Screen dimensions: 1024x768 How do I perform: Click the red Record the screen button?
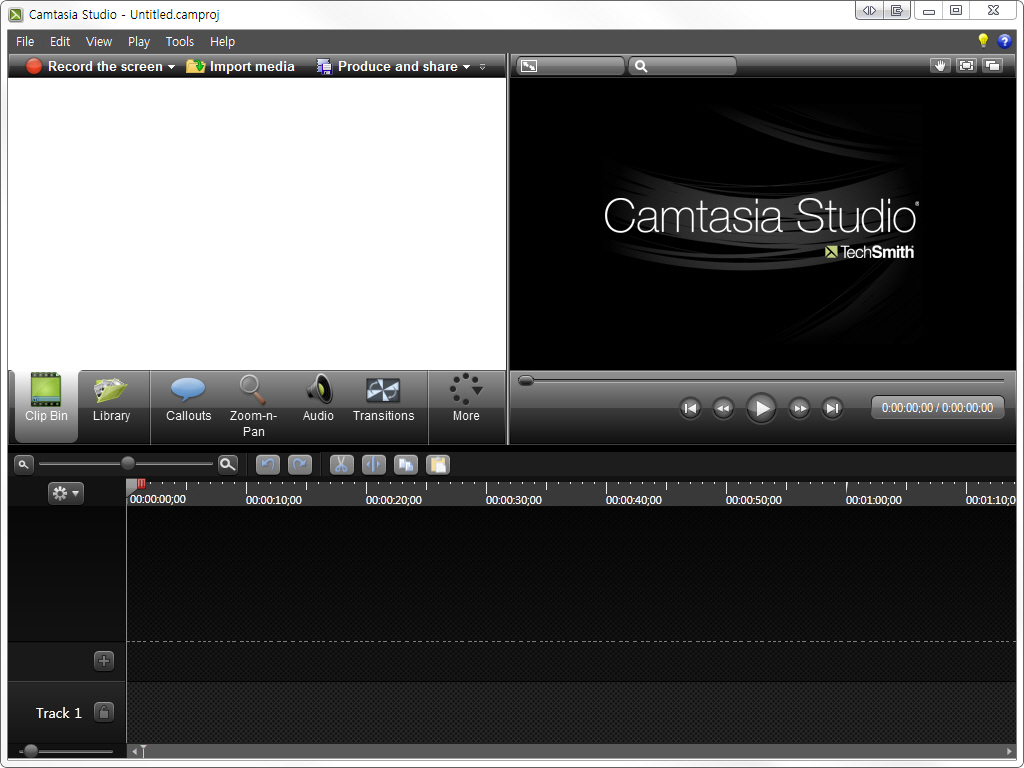pyautogui.click(x=94, y=67)
